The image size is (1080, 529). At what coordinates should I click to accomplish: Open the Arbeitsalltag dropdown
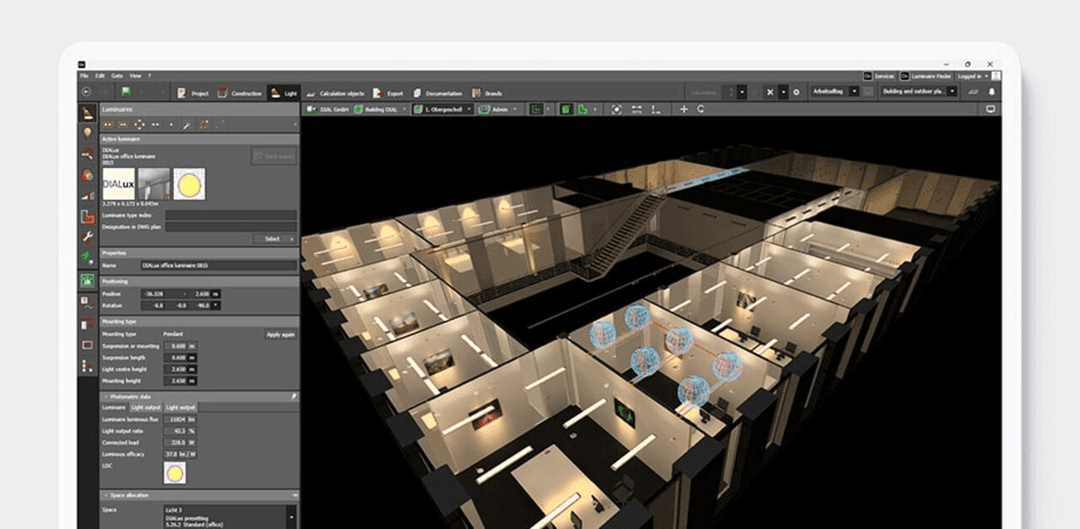point(832,92)
